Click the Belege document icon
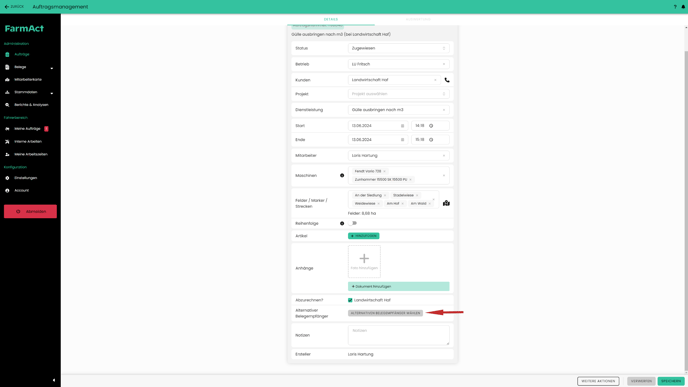Viewport: 688px width, 387px height. pyautogui.click(x=7, y=67)
